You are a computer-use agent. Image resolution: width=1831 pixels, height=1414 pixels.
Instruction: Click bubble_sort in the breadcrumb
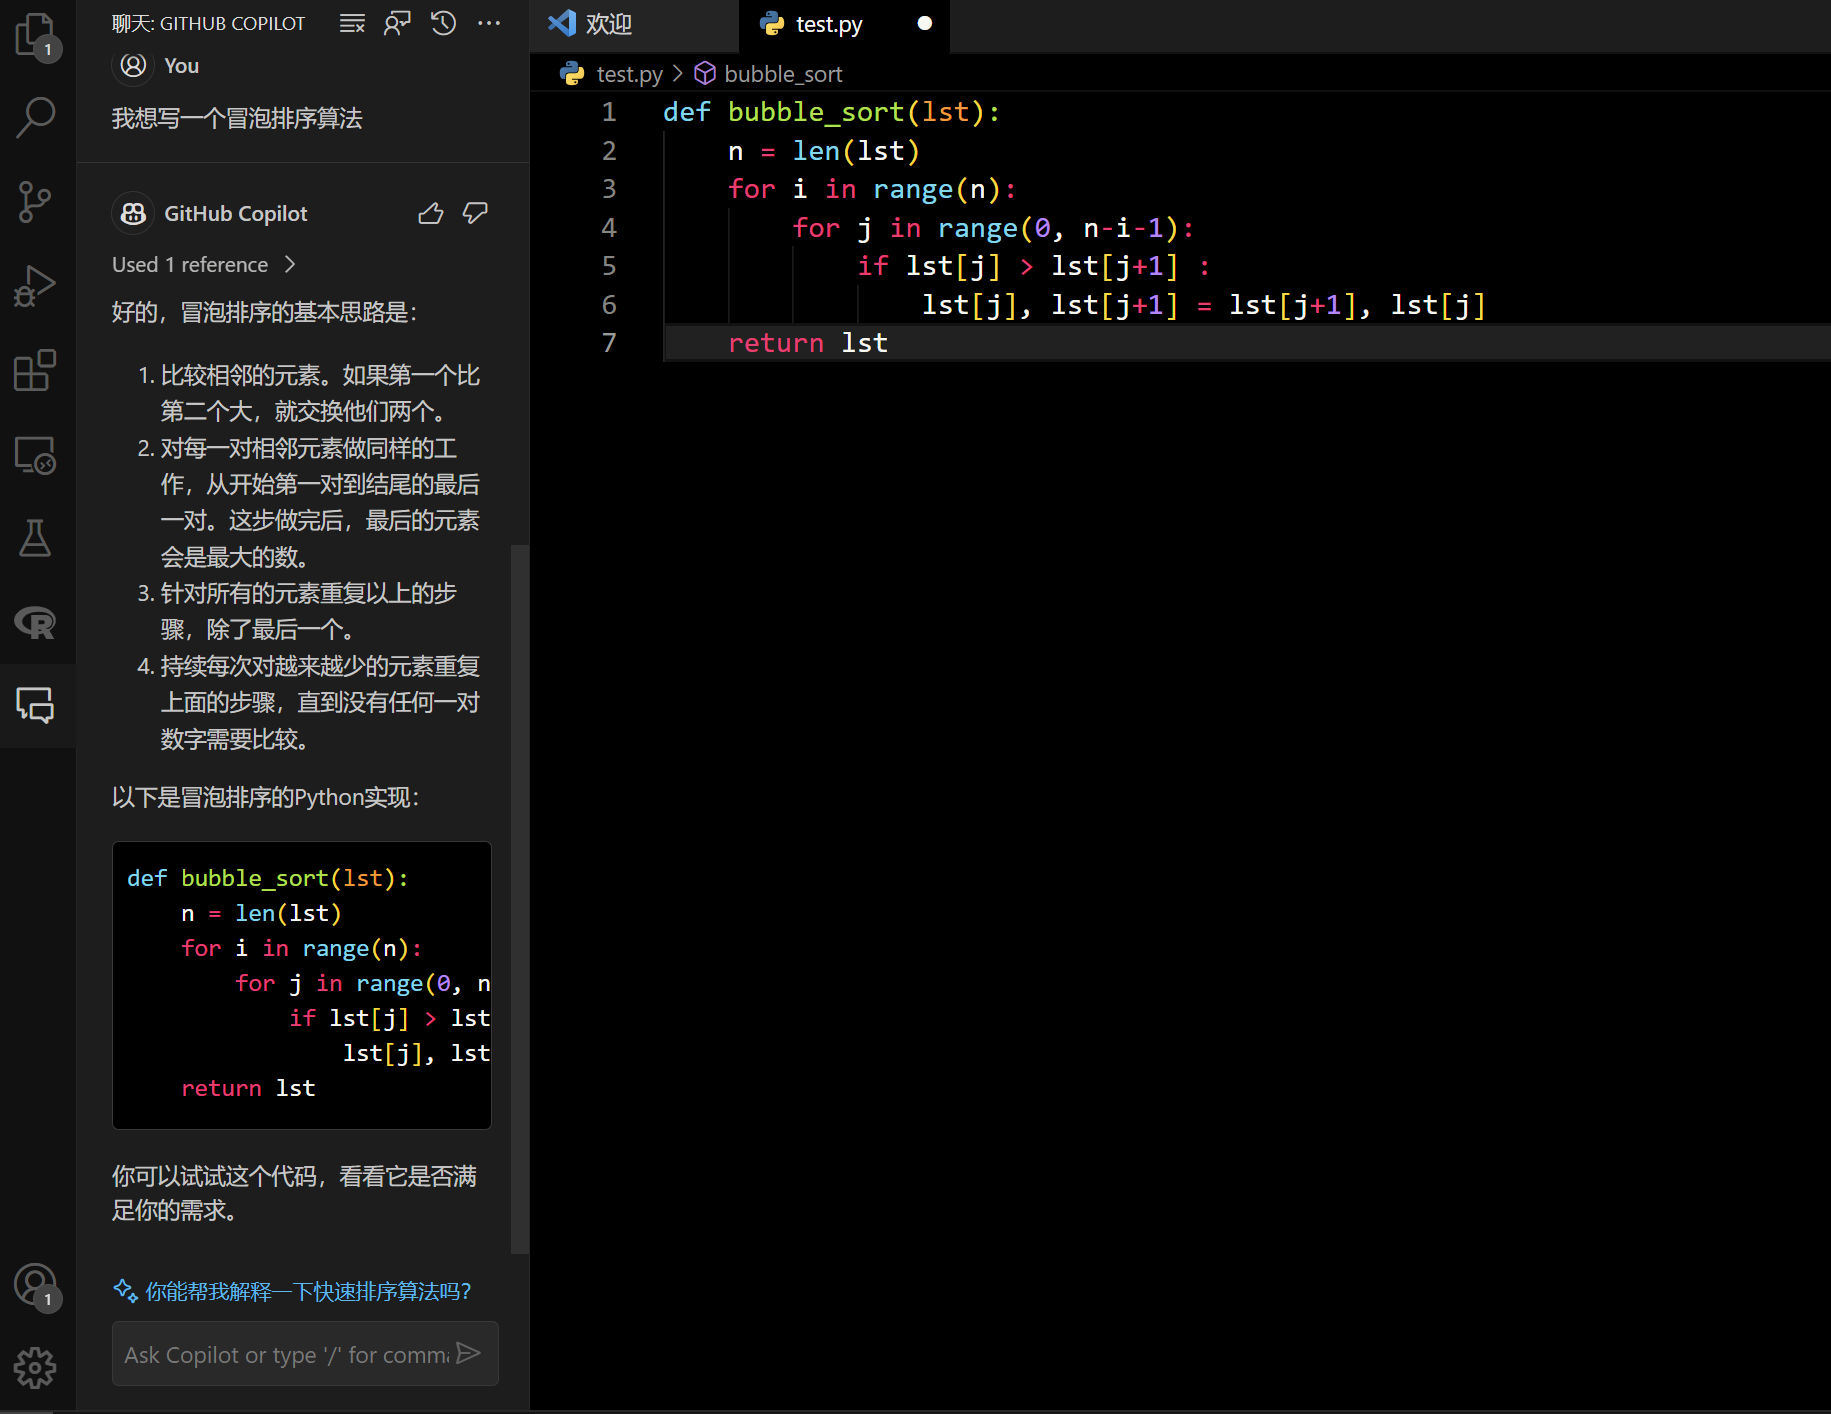783,74
